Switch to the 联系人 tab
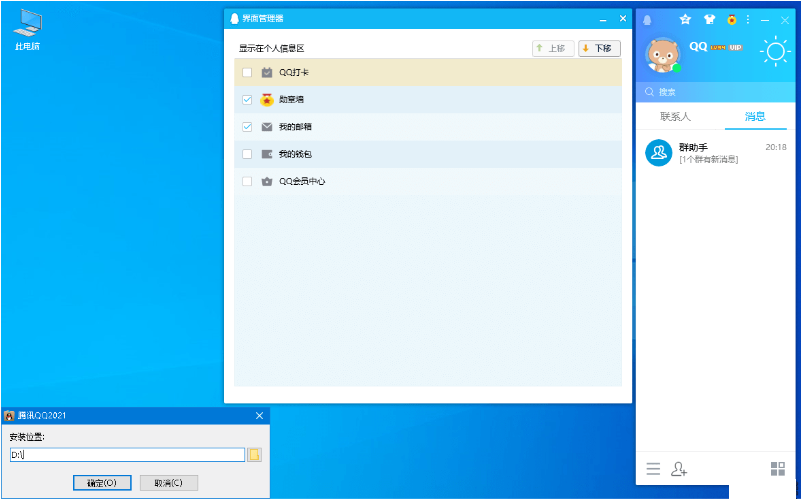801x499 pixels. pyautogui.click(x=675, y=116)
